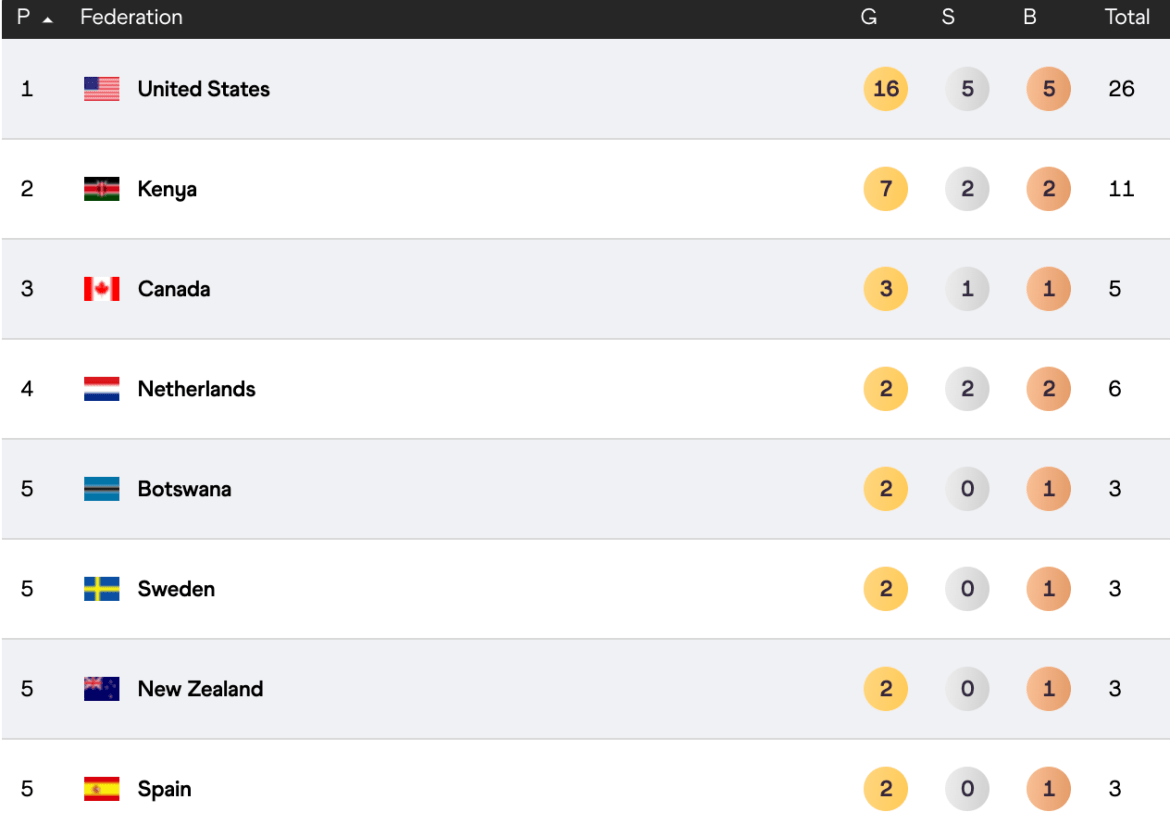
Task: Sort by the B bronze column header
Action: click(1029, 18)
